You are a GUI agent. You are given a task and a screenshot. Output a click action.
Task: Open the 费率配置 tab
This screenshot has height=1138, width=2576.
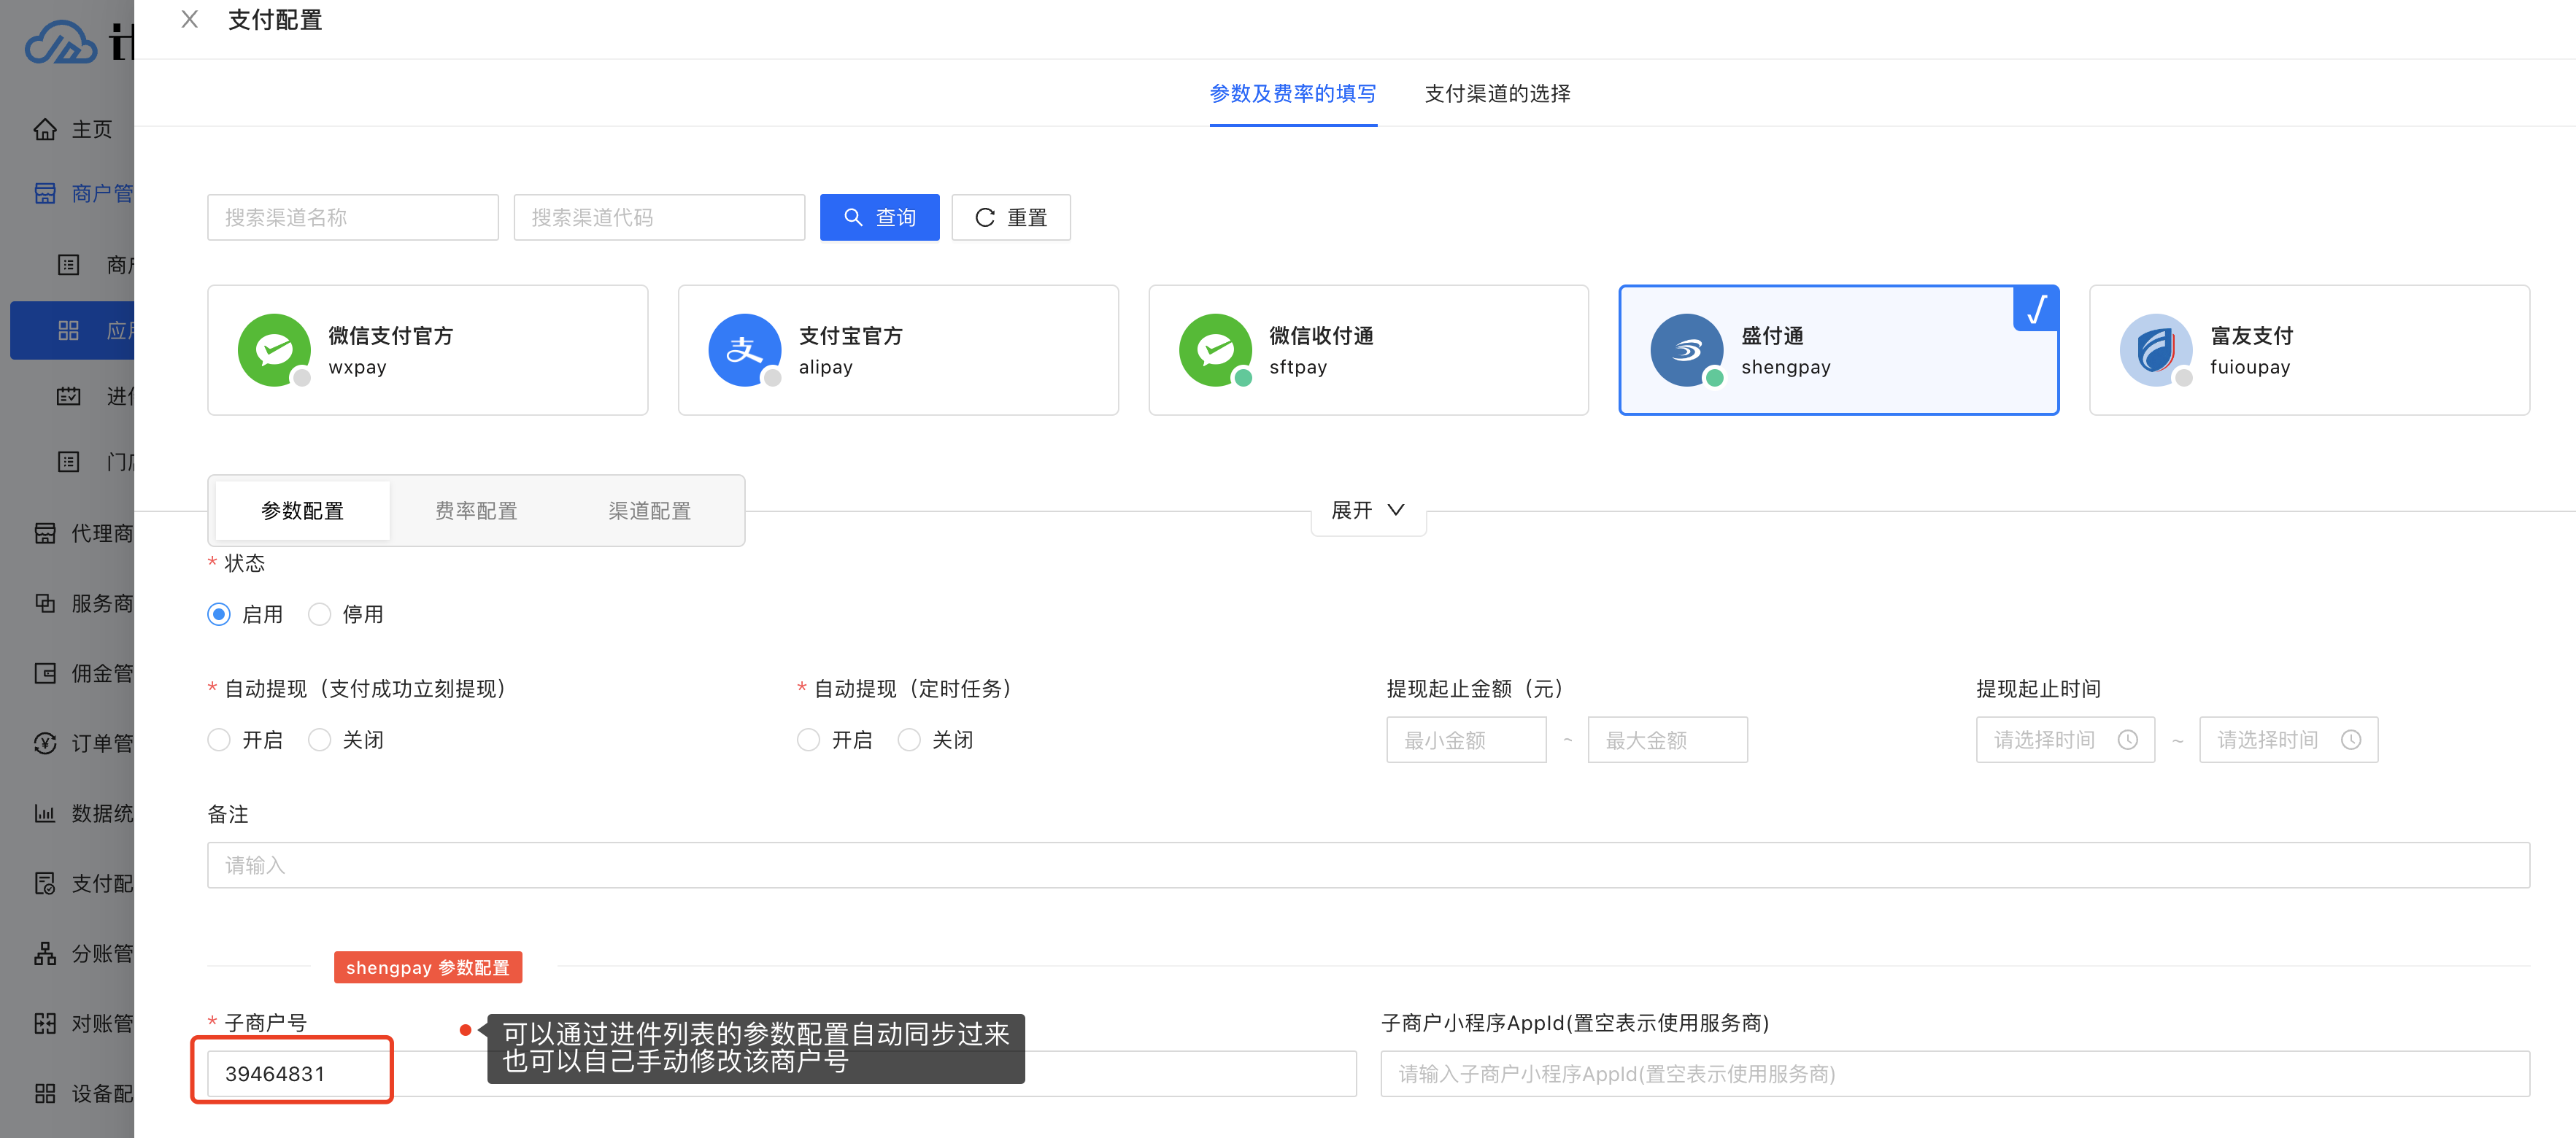pyautogui.click(x=476, y=511)
